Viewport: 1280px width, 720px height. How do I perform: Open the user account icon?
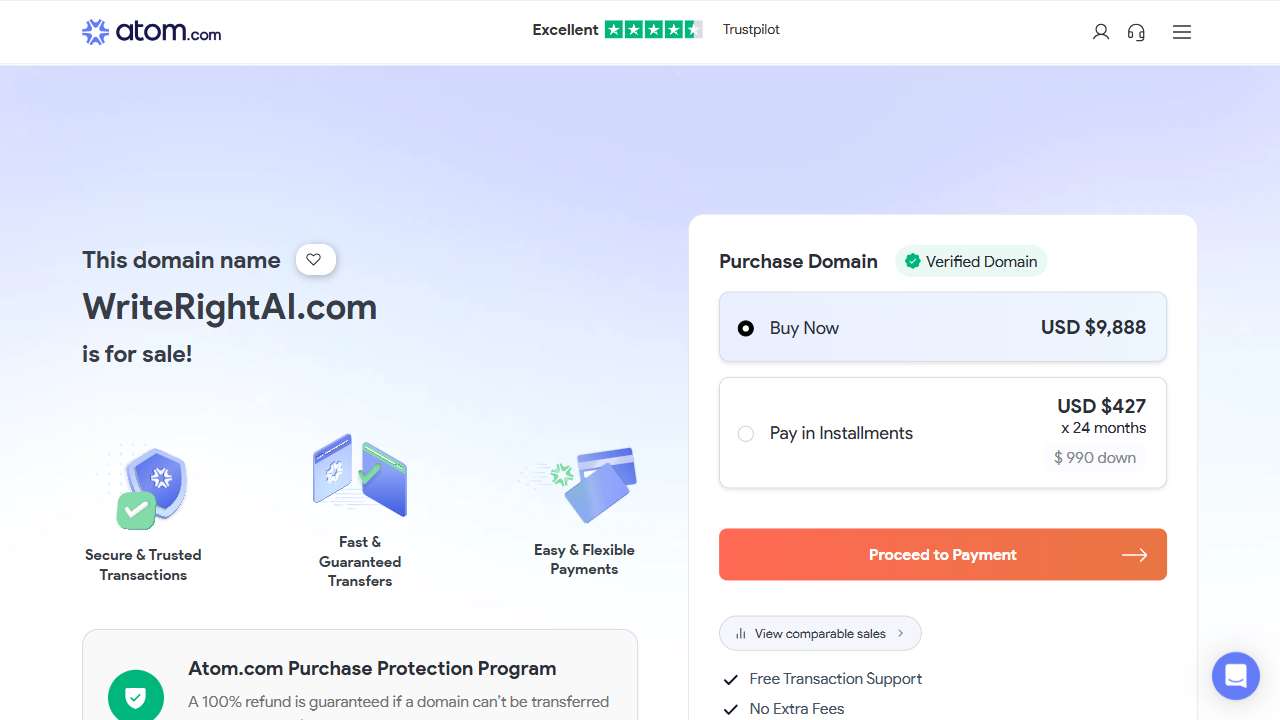1101,32
